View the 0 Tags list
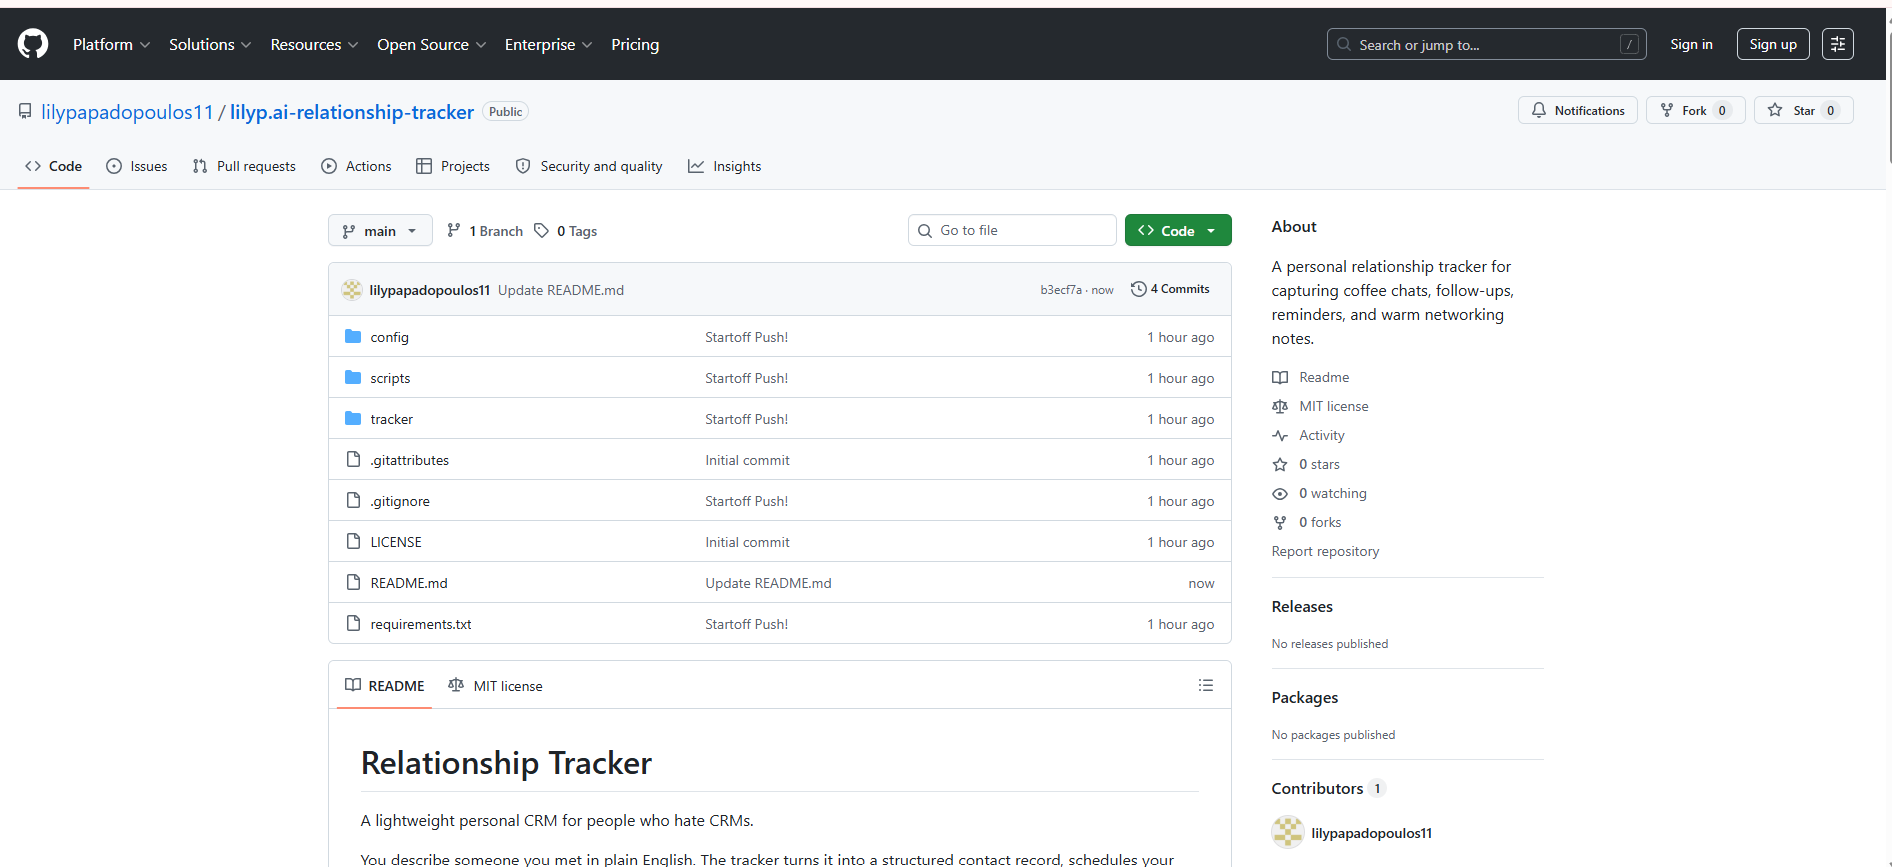1892x867 pixels. 566,231
